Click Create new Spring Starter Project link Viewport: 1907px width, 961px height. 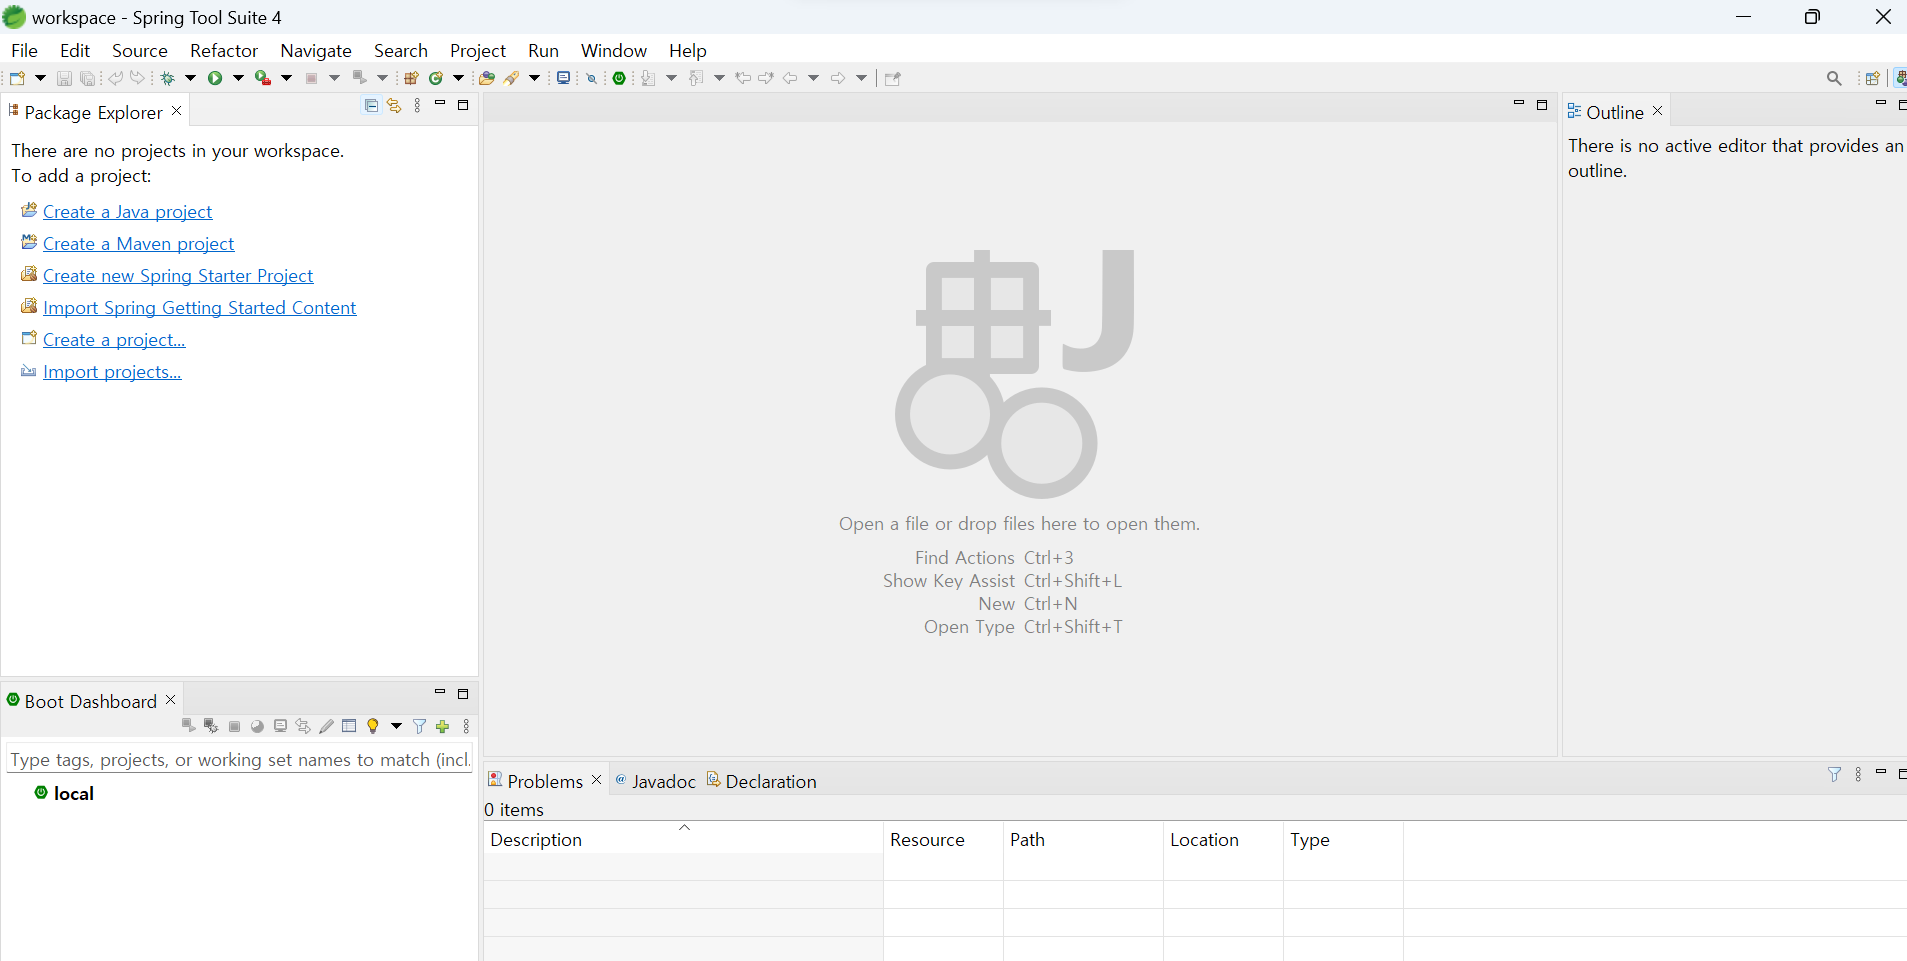[x=178, y=276]
